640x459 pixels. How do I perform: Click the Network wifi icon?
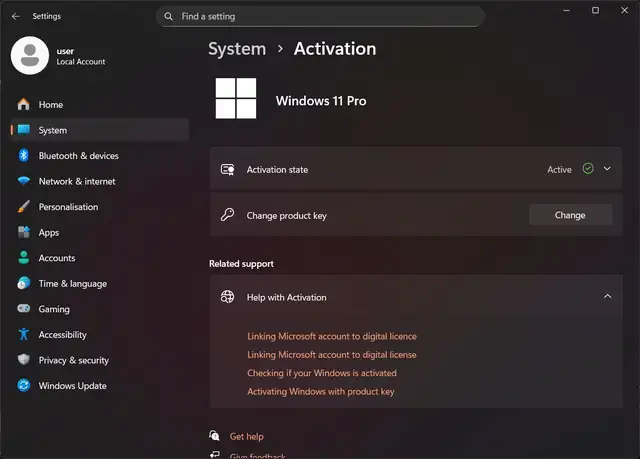(24, 181)
